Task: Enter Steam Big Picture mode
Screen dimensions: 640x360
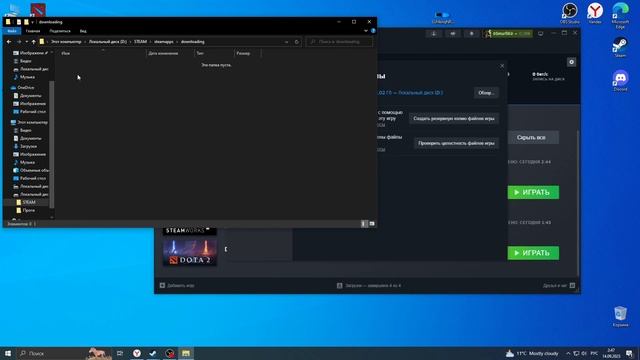Action: coord(541,33)
